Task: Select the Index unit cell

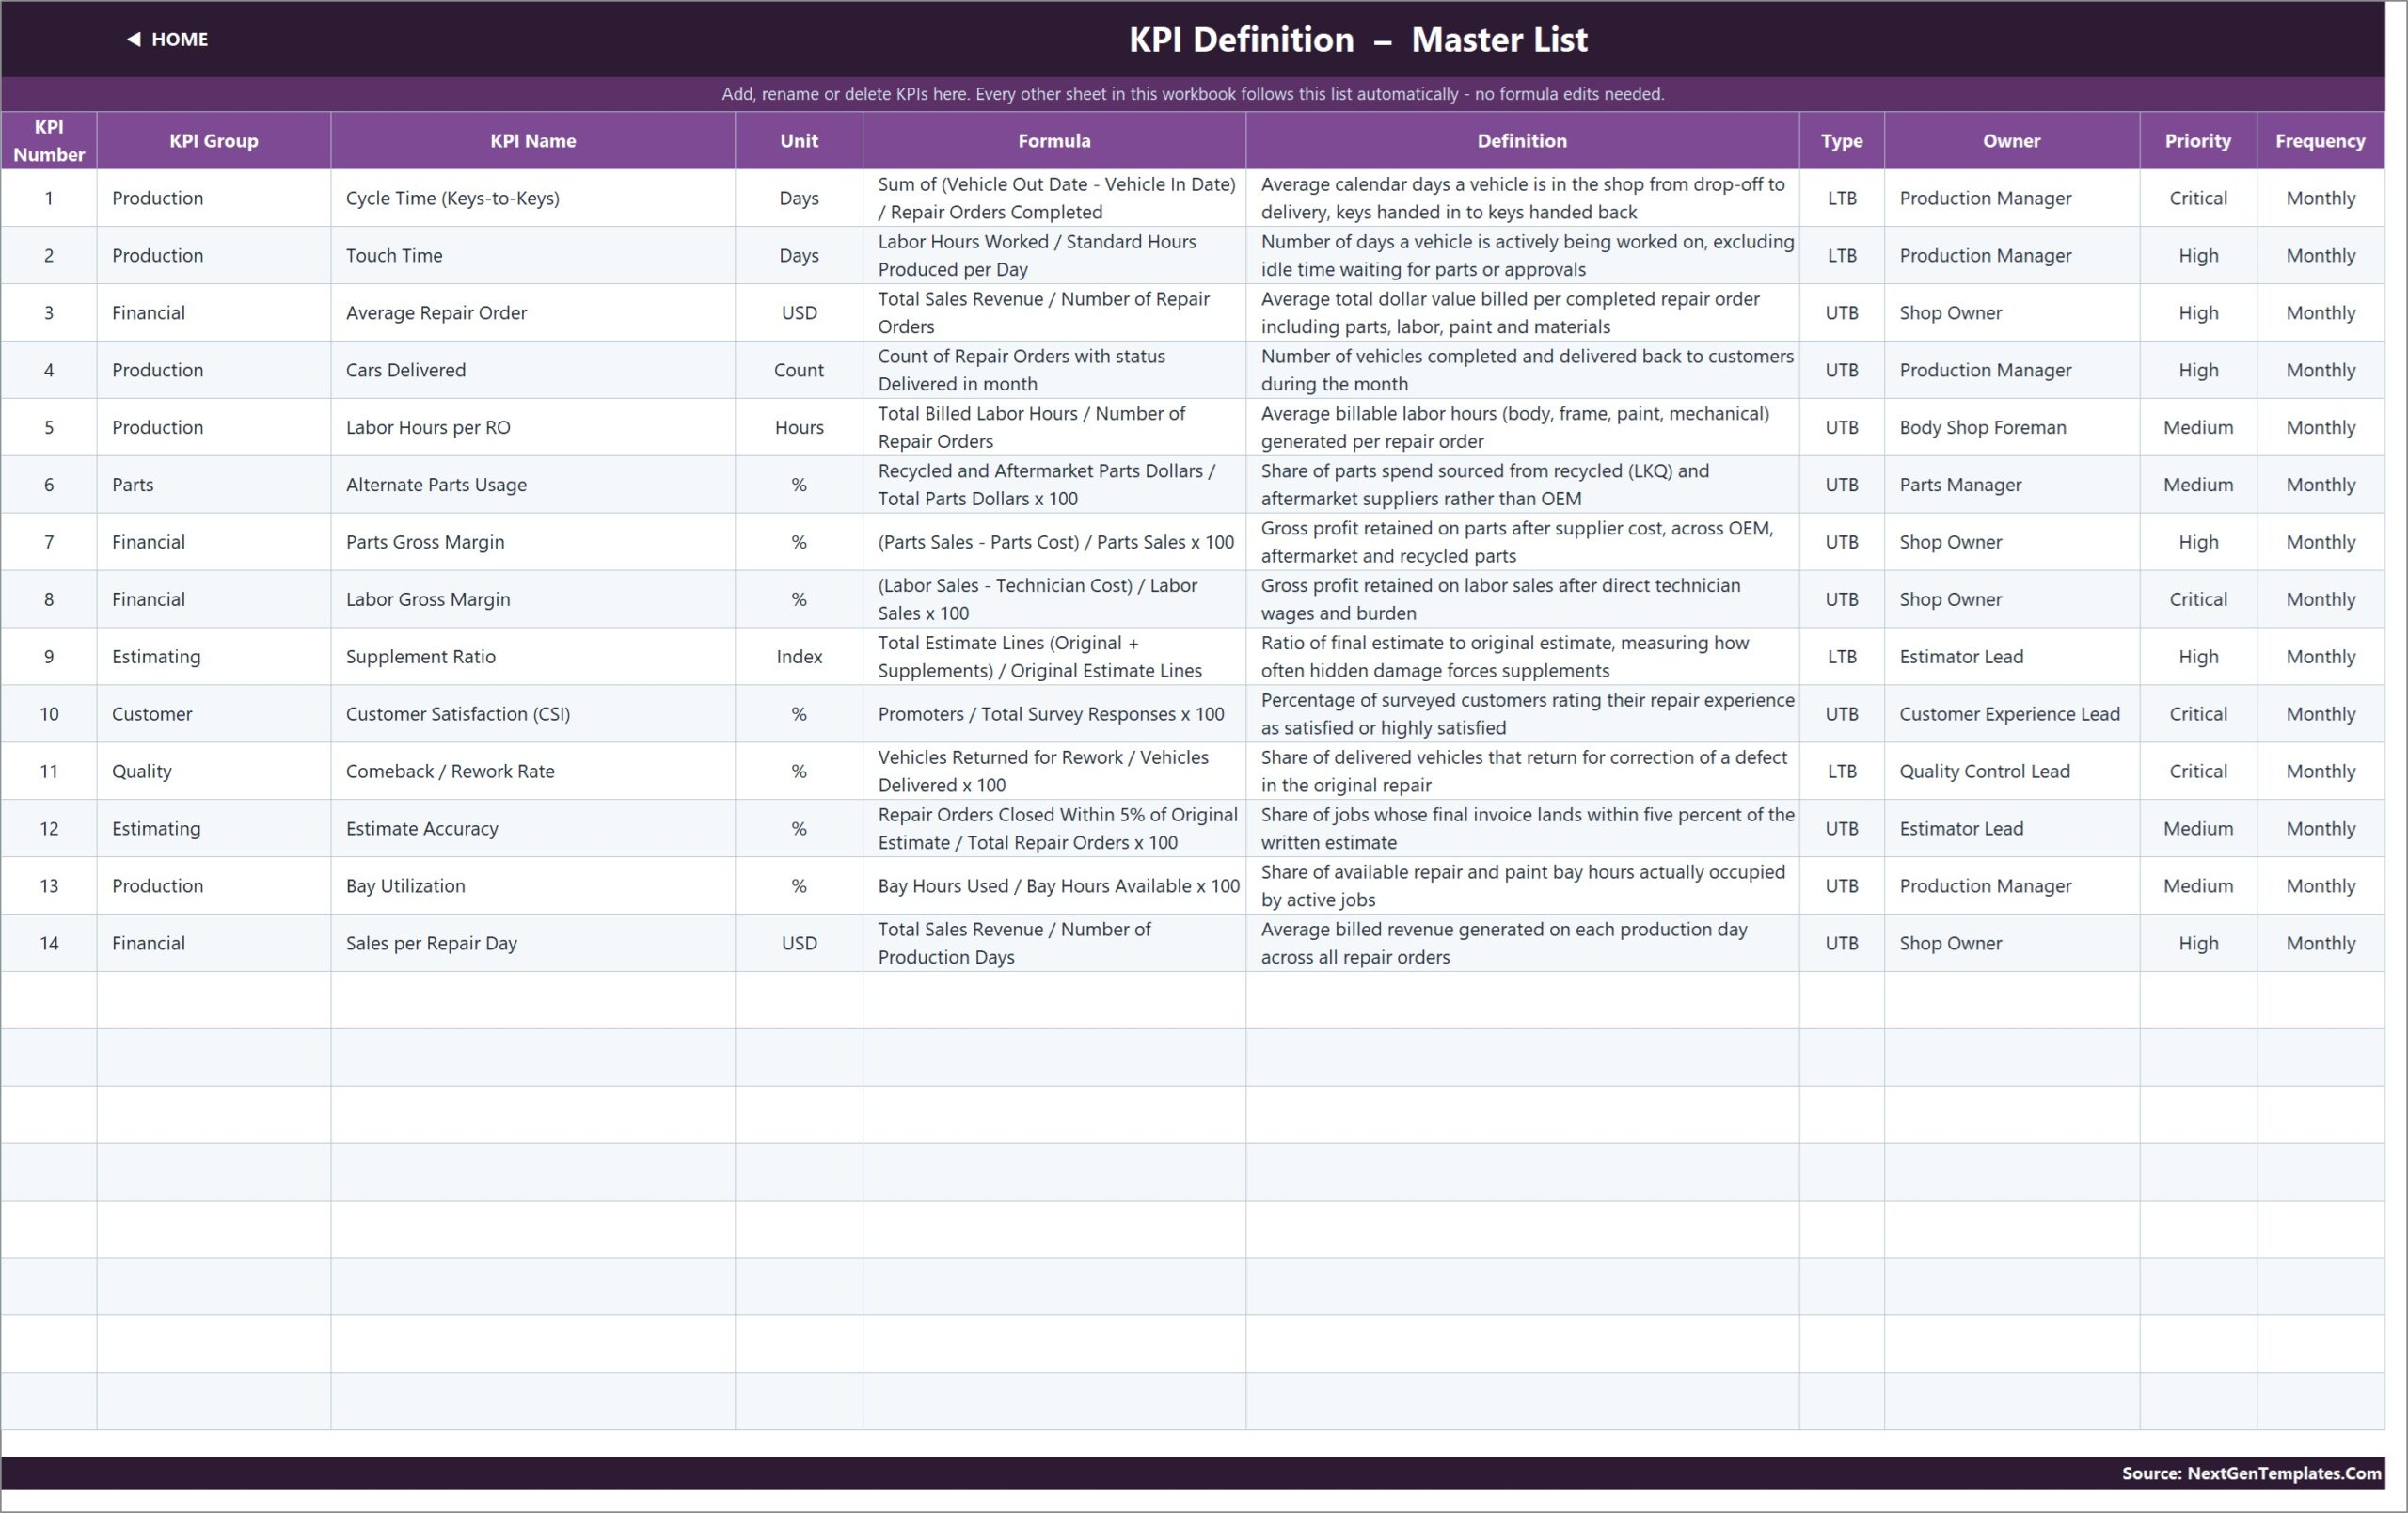Action: (799, 656)
